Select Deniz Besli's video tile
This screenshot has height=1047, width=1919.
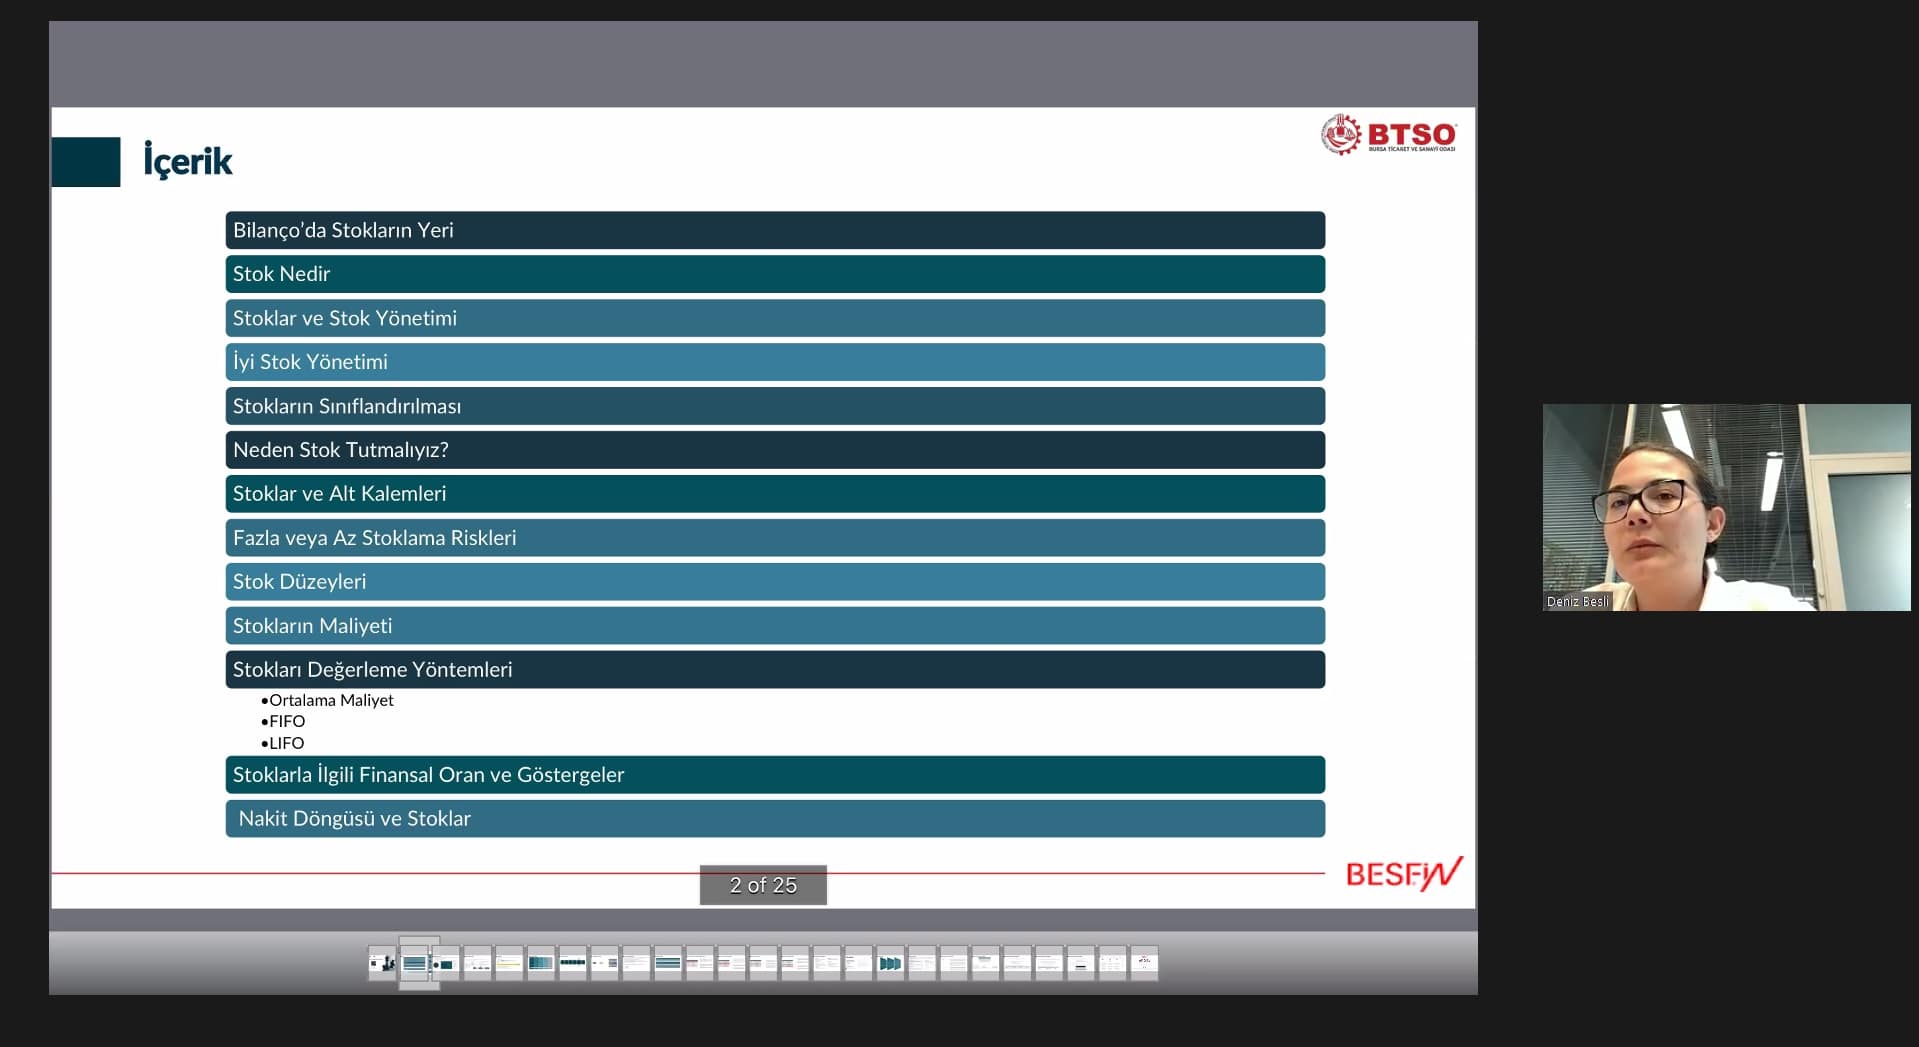(x=1726, y=507)
